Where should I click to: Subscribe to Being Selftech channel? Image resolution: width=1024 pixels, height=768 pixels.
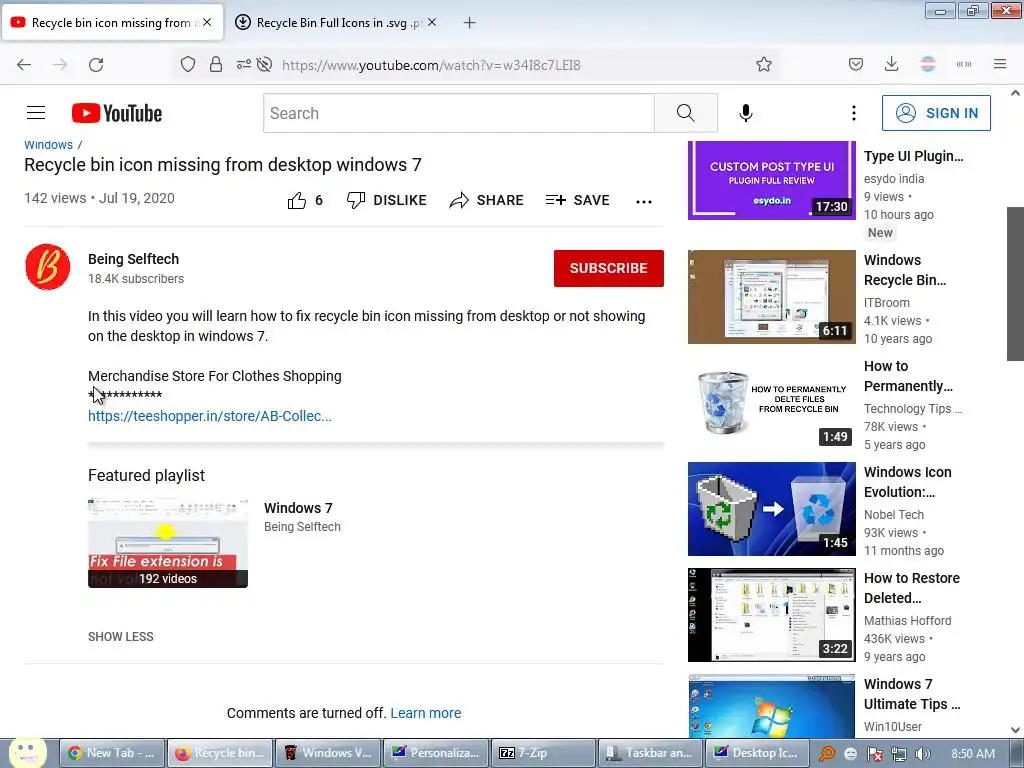click(609, 268)
